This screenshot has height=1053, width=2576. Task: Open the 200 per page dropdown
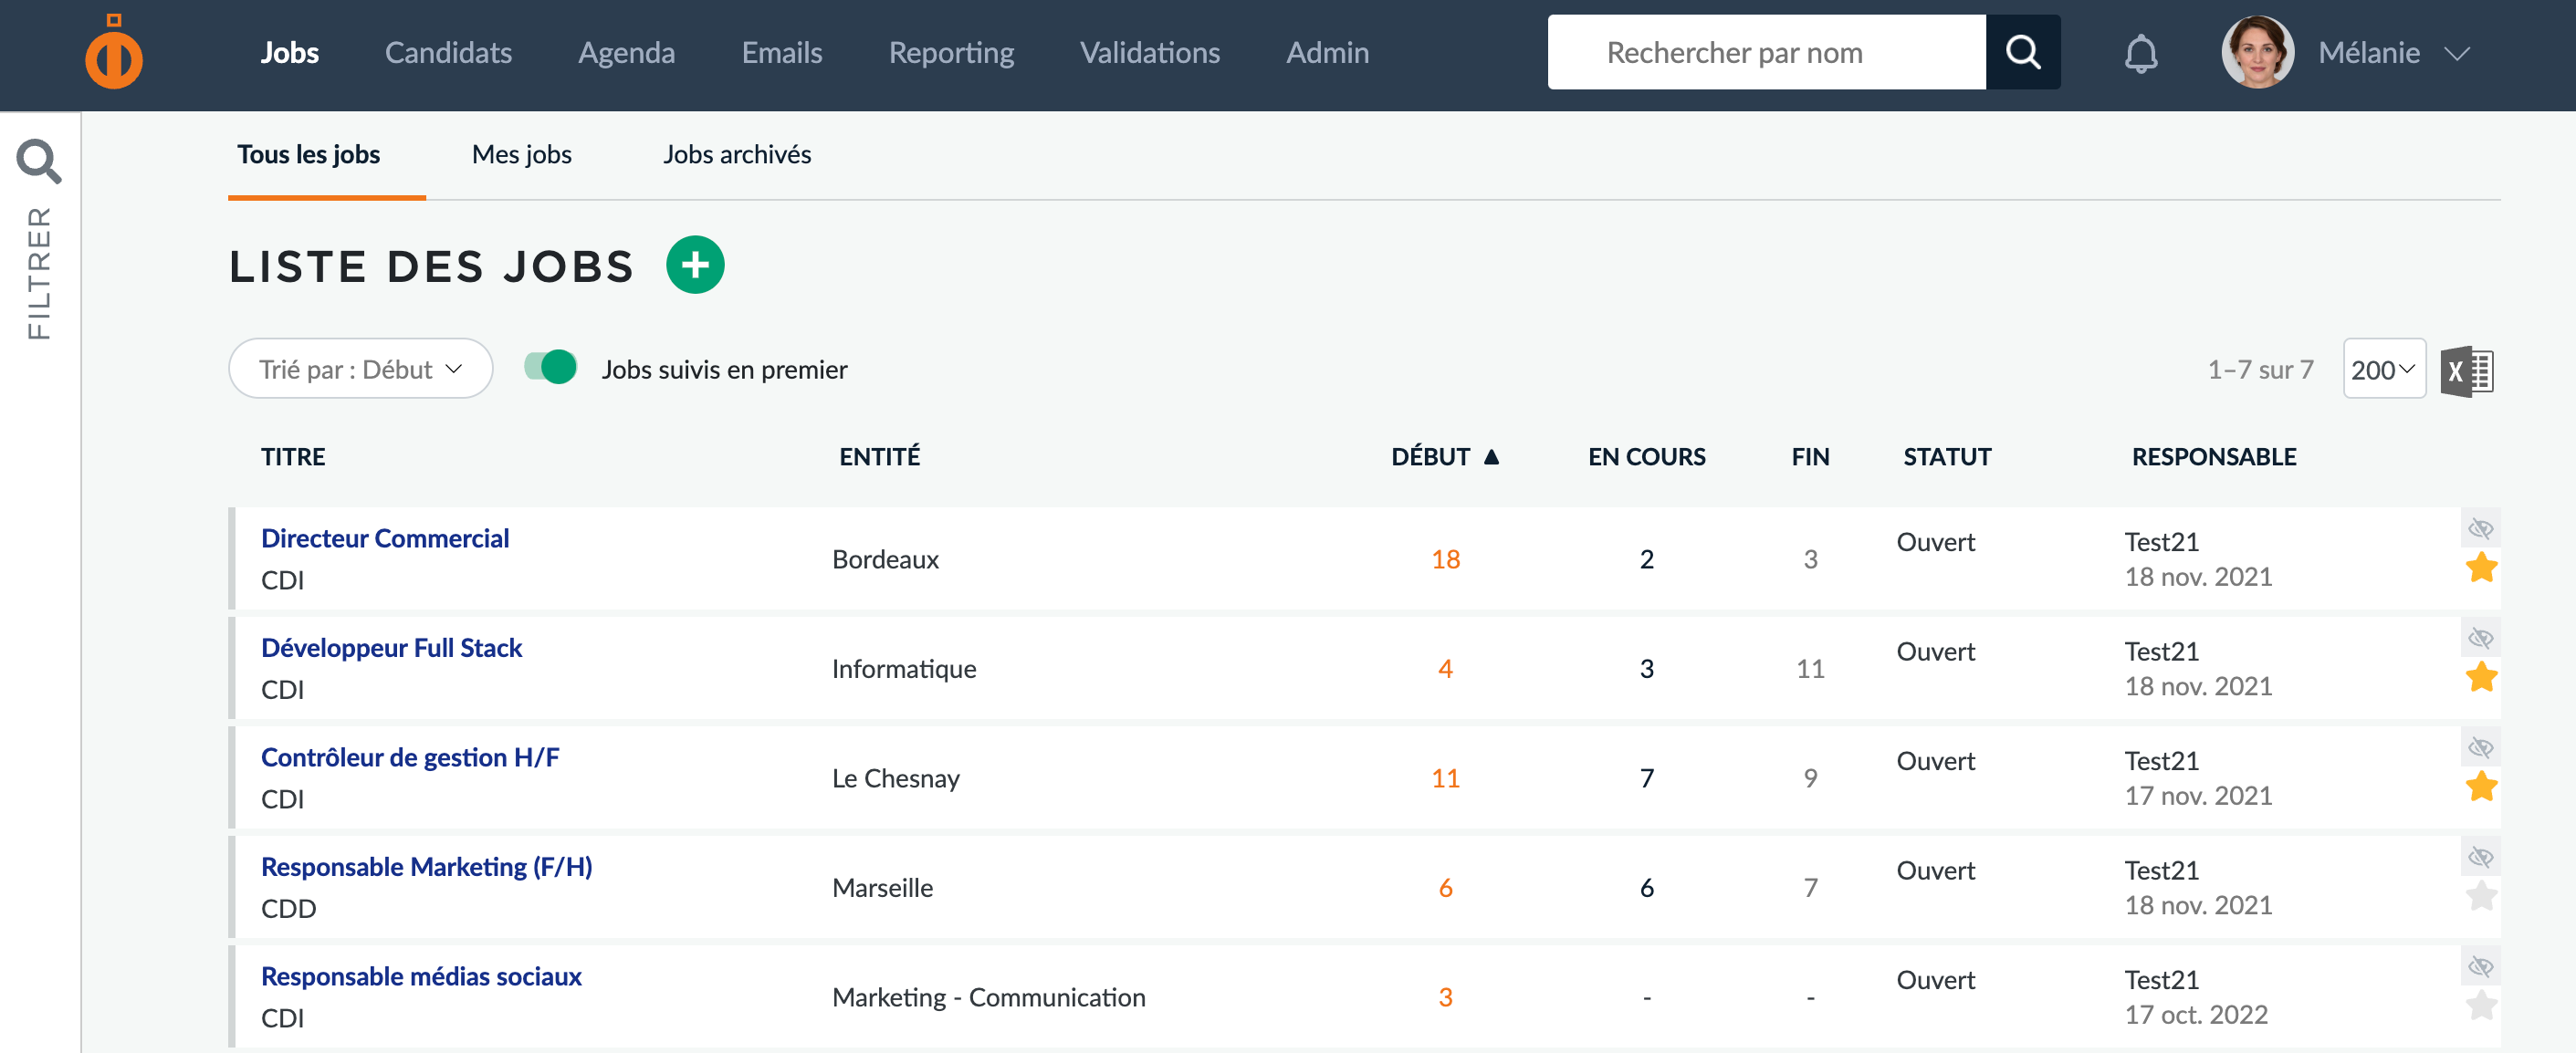pyautogui.click(x=2383, y=370)
